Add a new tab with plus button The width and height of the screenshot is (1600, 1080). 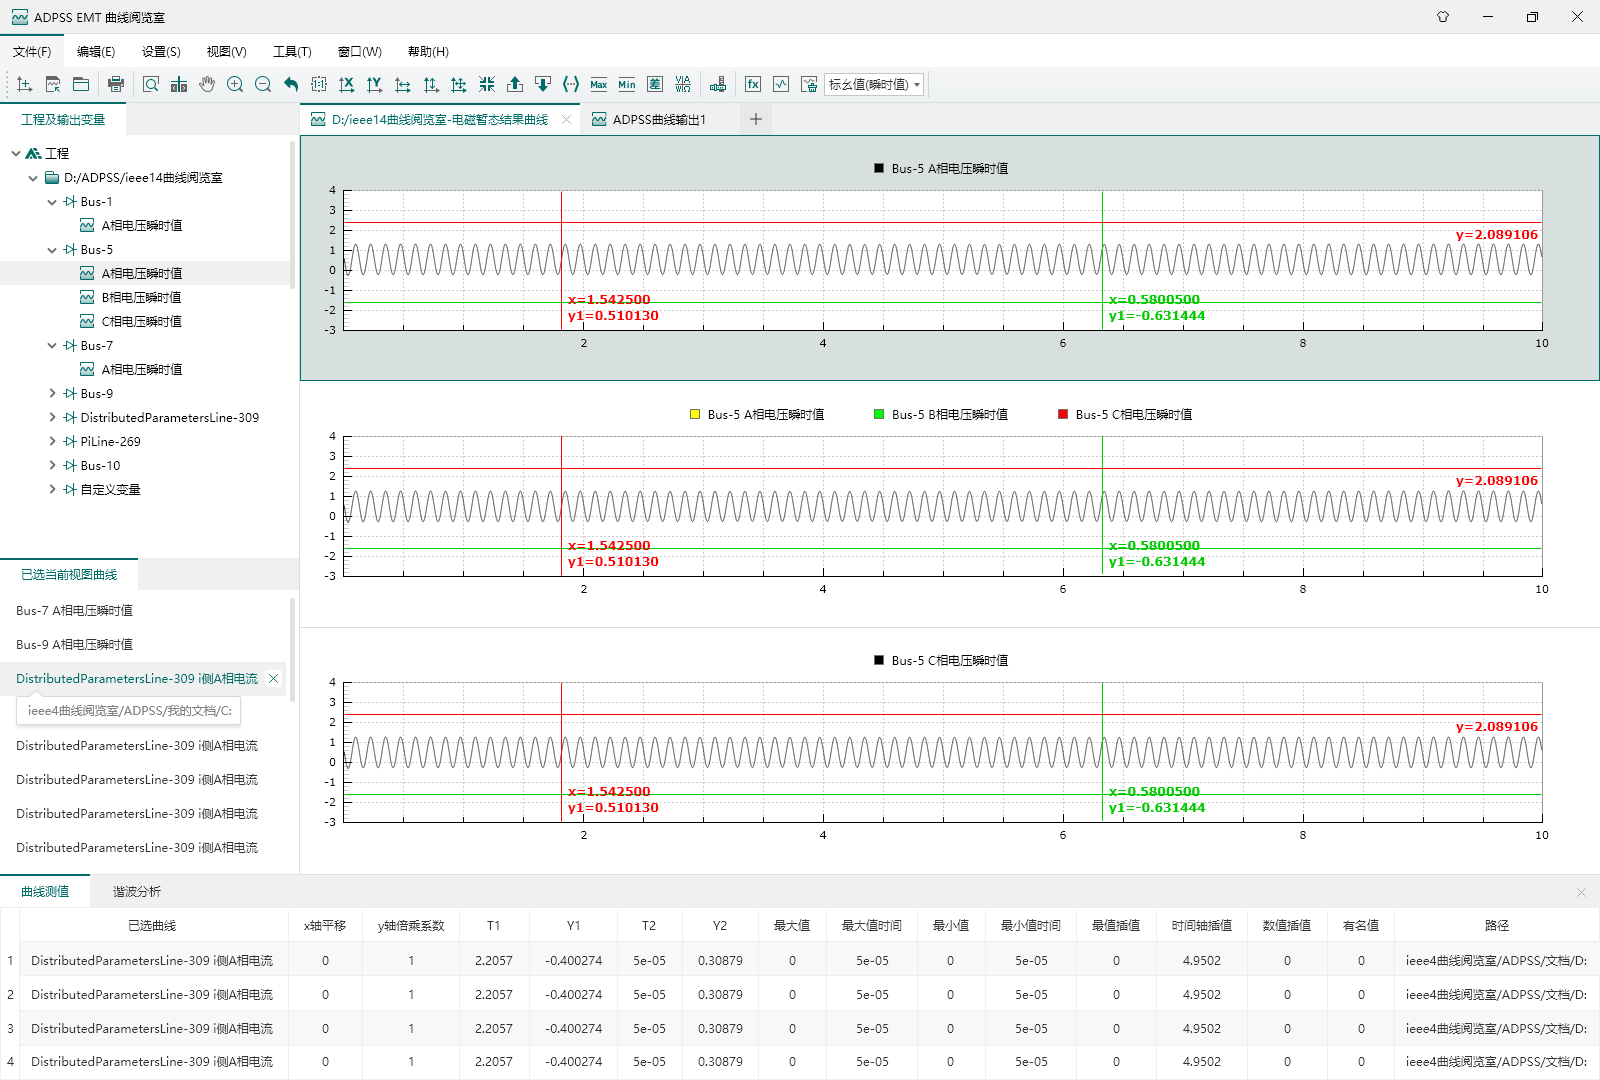tap(756, 120)
